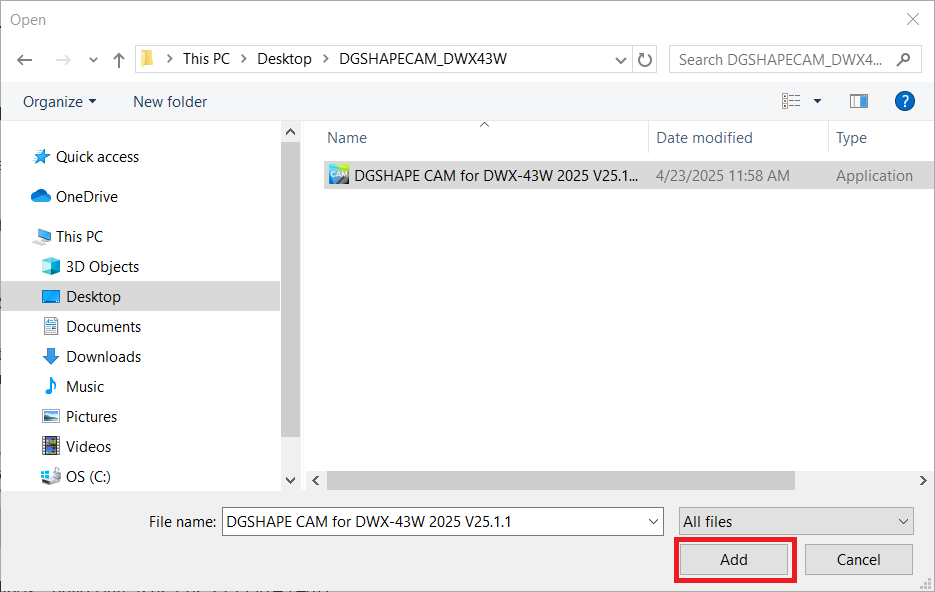Open the Pictures folder
The height and width of the screenshot is (592, 935).
click(x=91, y=417)
